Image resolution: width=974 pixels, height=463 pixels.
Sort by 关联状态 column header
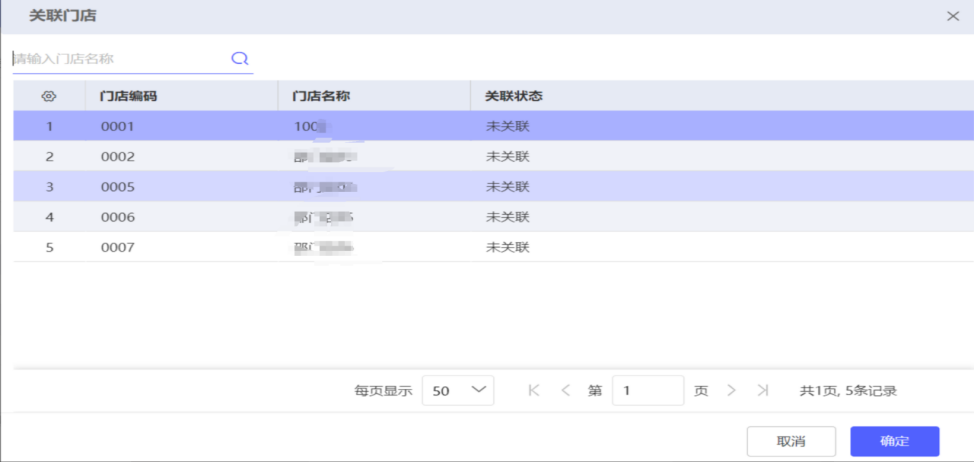pos(514,96)
